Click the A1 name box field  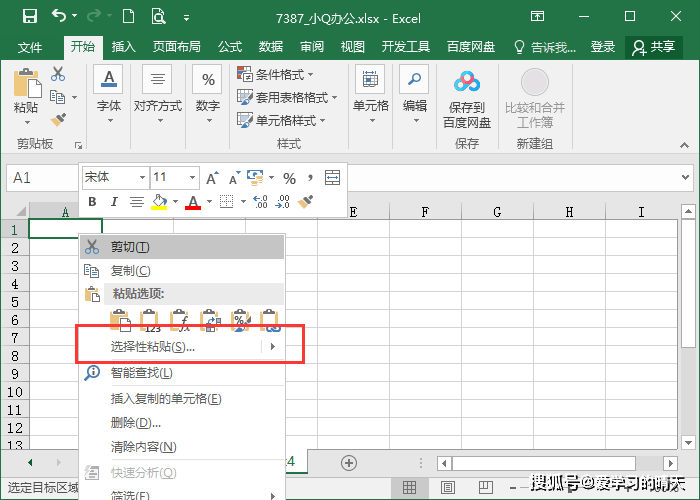42,178
